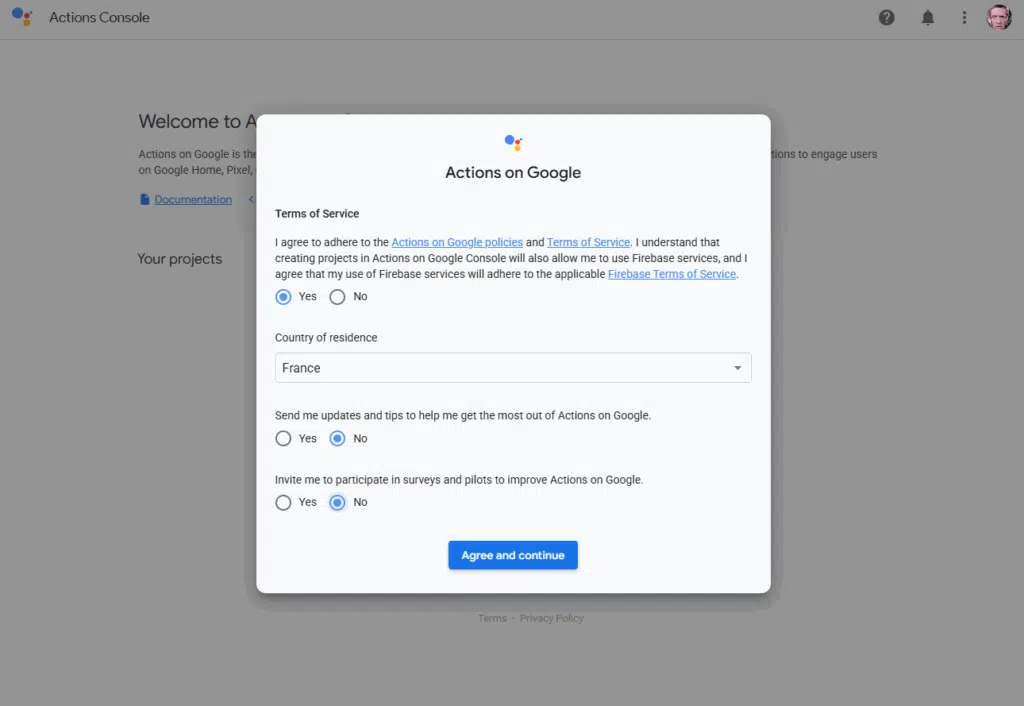Image resolution: width=1024 pixels, height=706 pixels.
Task: Click the user profile avatar
Action: pyautogui.click(x=999, y=17)
